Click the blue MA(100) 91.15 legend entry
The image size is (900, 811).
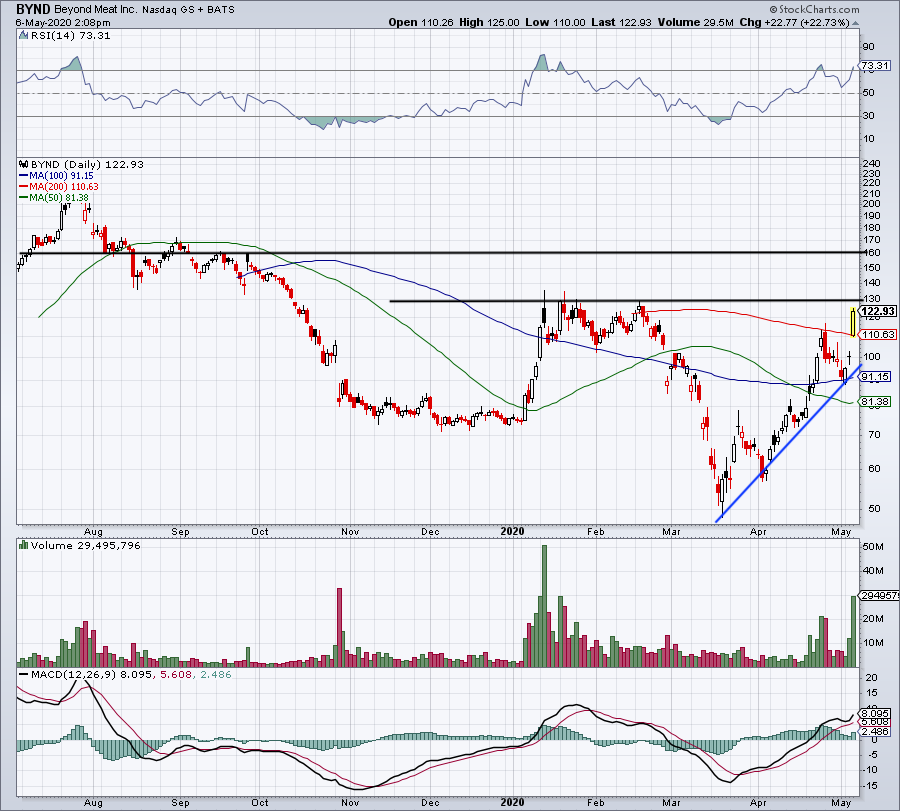[56, 176]
